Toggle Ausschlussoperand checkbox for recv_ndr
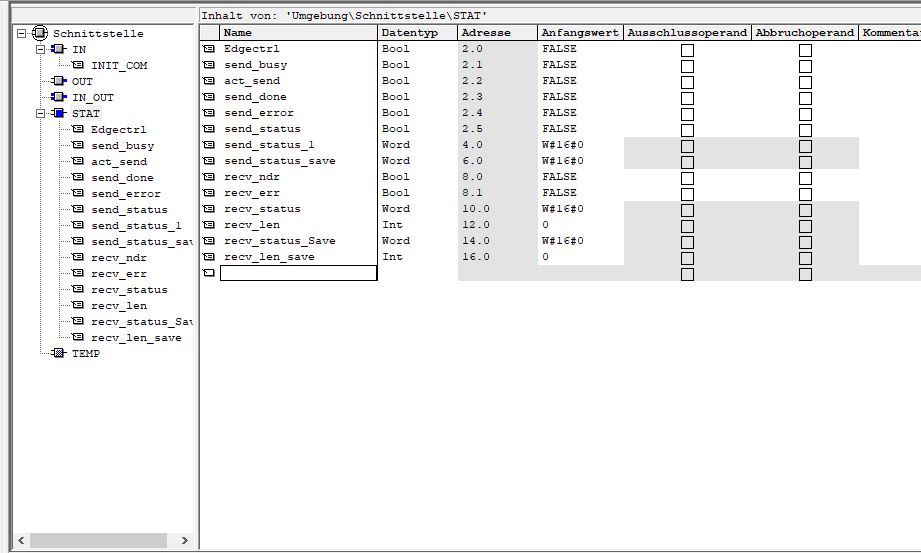921x553 pixels. pos(687,178)
